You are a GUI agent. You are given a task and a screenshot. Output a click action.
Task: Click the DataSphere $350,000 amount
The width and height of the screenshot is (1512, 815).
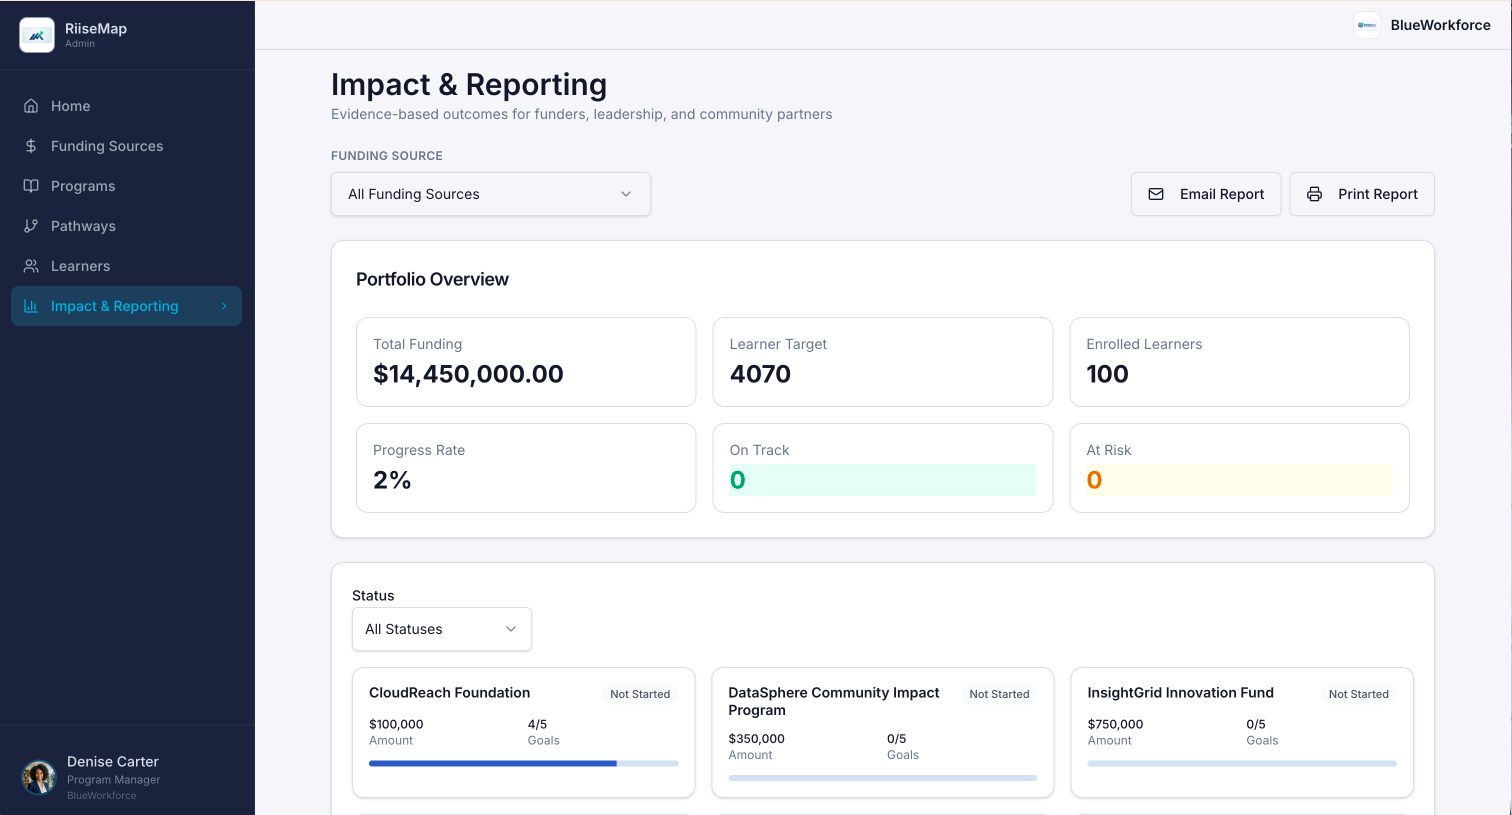[756, 739]
